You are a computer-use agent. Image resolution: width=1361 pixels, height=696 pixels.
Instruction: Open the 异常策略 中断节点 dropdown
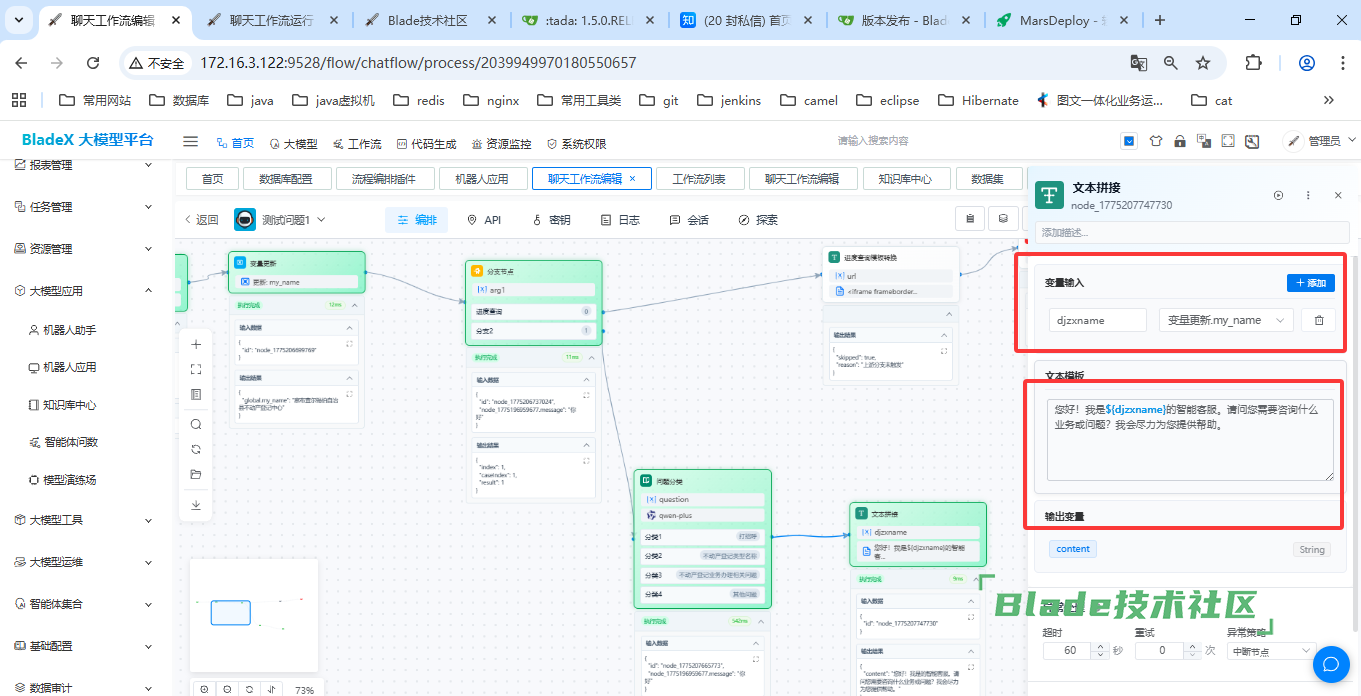pos(1270,651)
